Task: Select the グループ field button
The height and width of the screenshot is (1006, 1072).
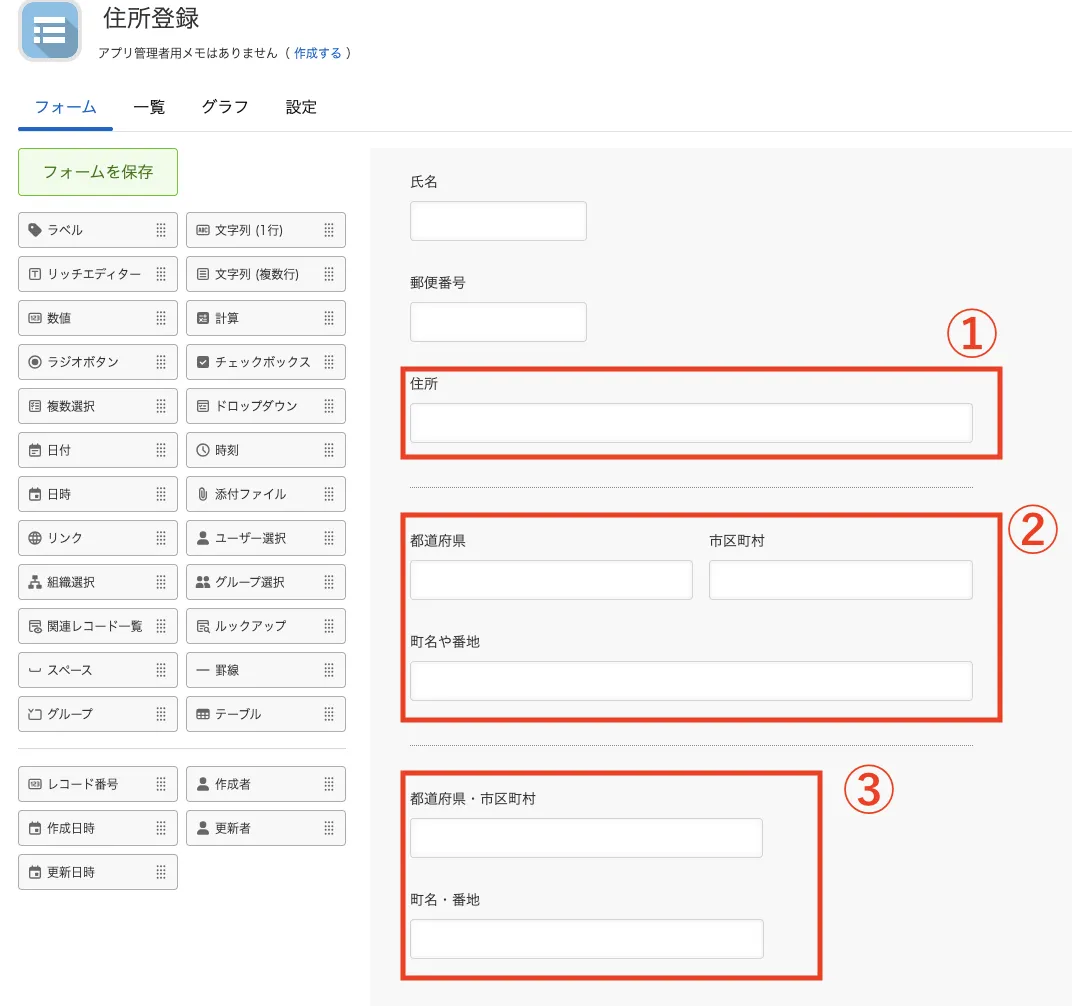Action: point(98,714)
